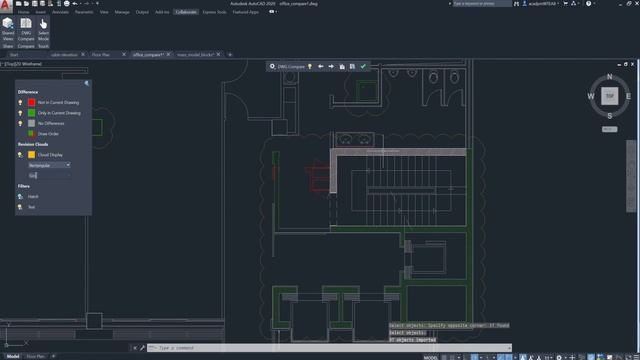Open workspace switching gear in status bar
The height and width of the screenshot is (360, 640).
(x=559, y=357)
